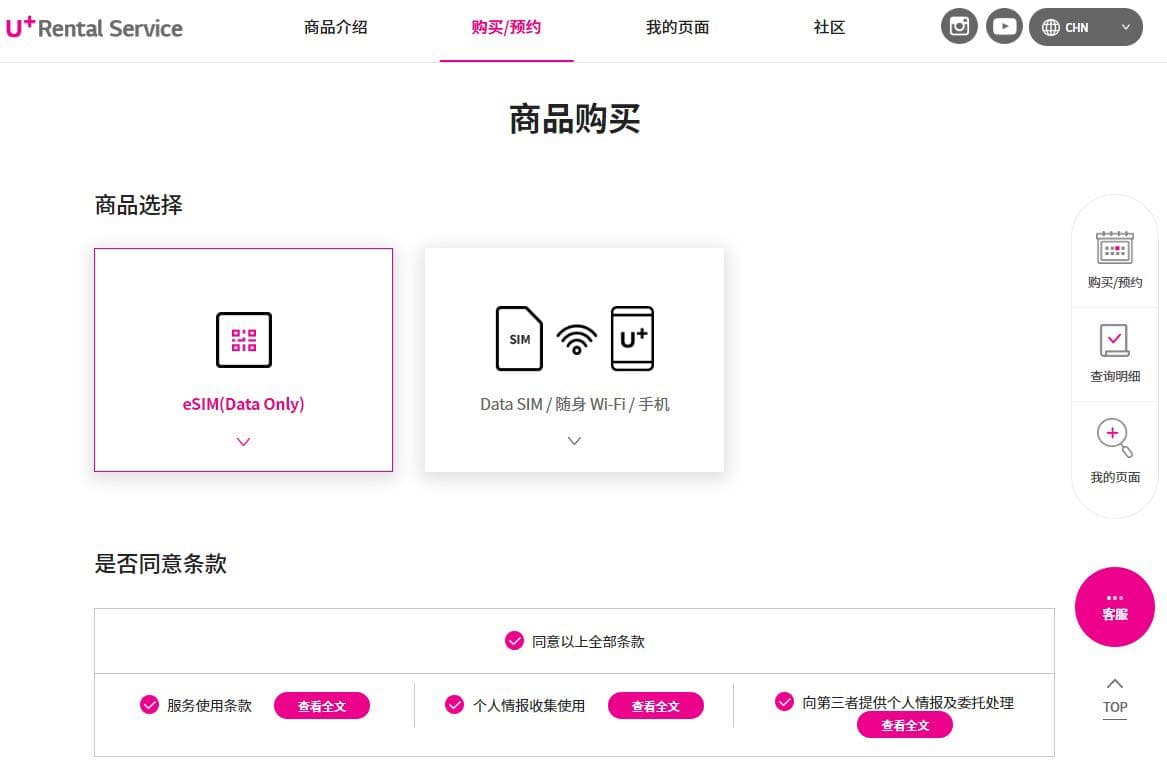The image size is (1167, 776).
Task: Open the 商品介绍 menu
Action: pos(336,28)
